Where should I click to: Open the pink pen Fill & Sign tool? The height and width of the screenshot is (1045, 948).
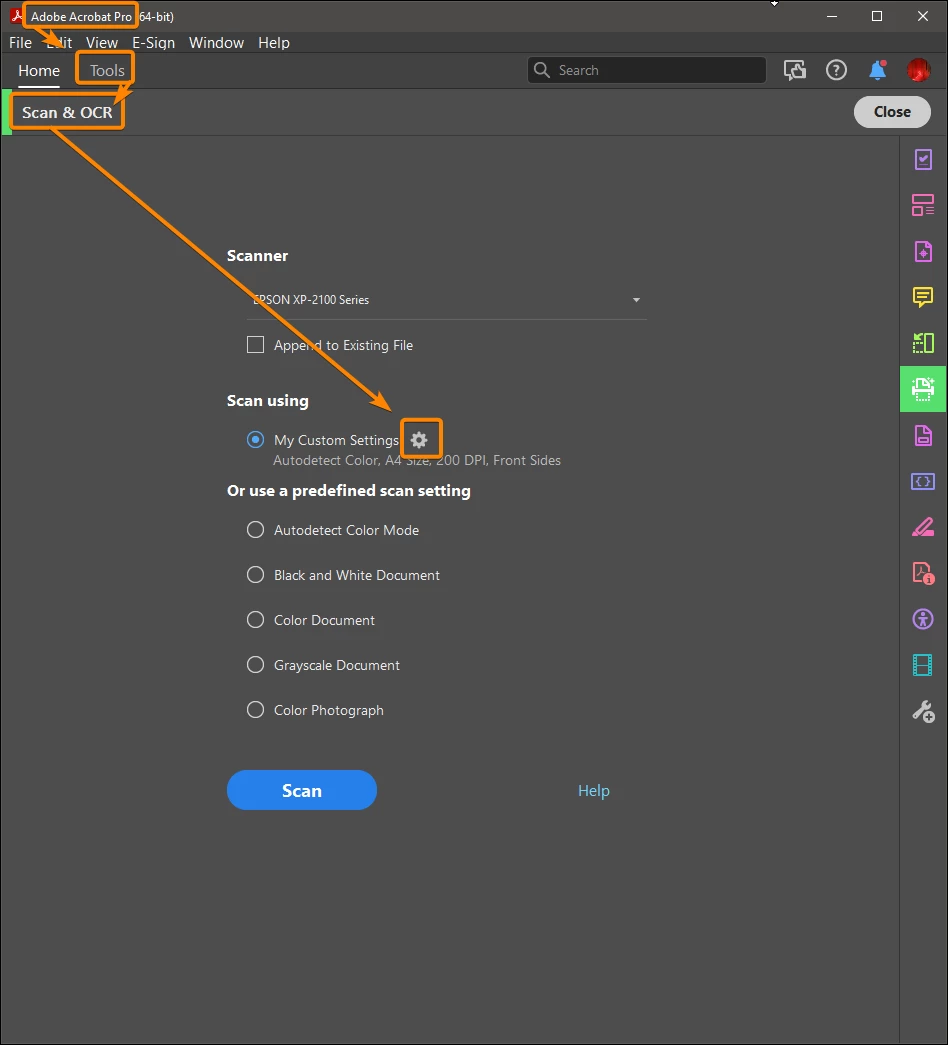pyautogui.click(x=923, y=527)
